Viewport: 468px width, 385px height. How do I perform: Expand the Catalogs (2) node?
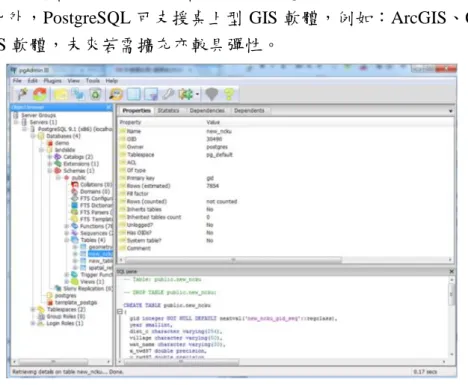tap(50, 157)
